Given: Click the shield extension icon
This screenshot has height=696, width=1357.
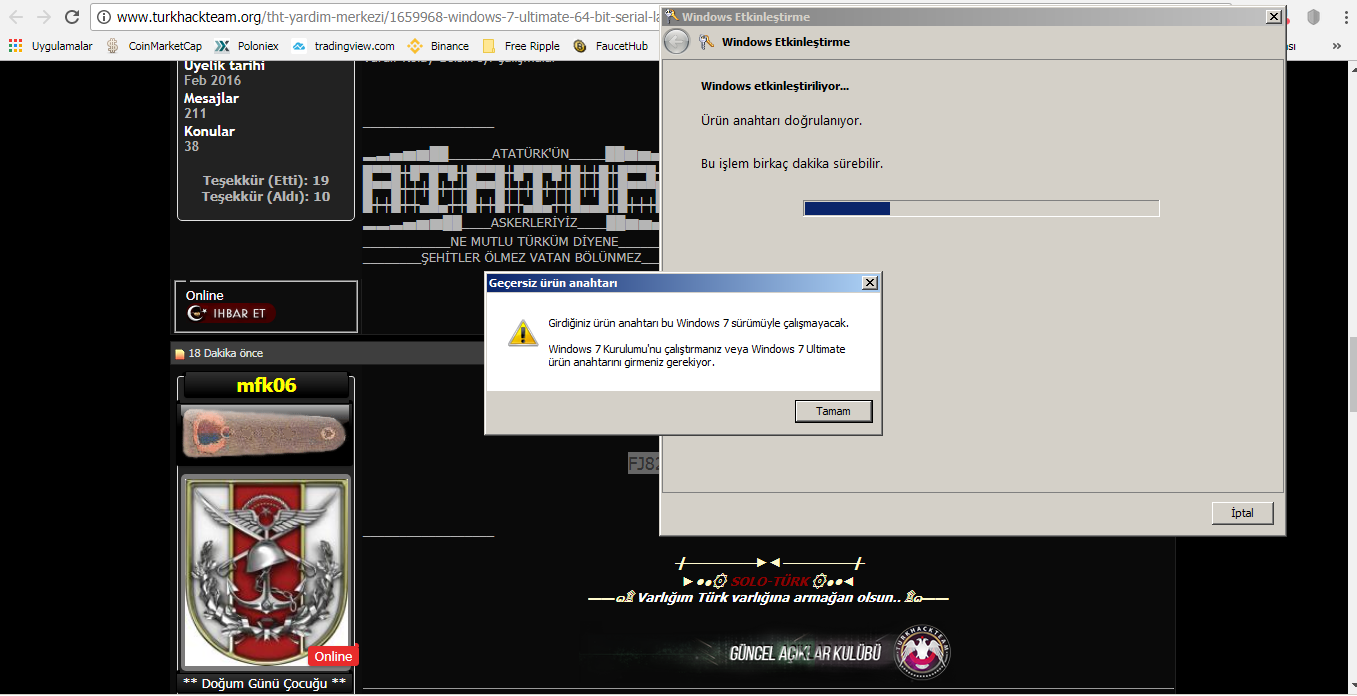Looking at the screenshot, I should (x=1313, y=17).
